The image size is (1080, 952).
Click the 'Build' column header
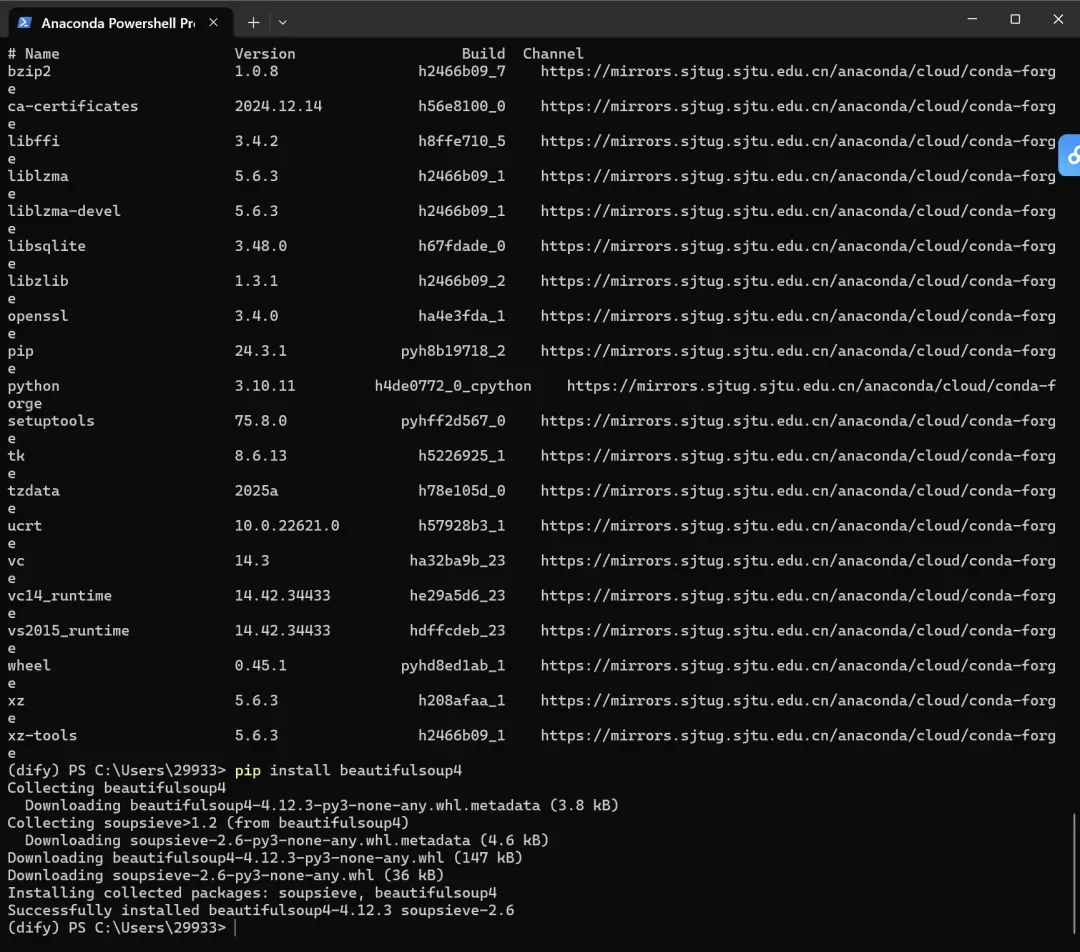pyautogui.click(x=484, y=54)
